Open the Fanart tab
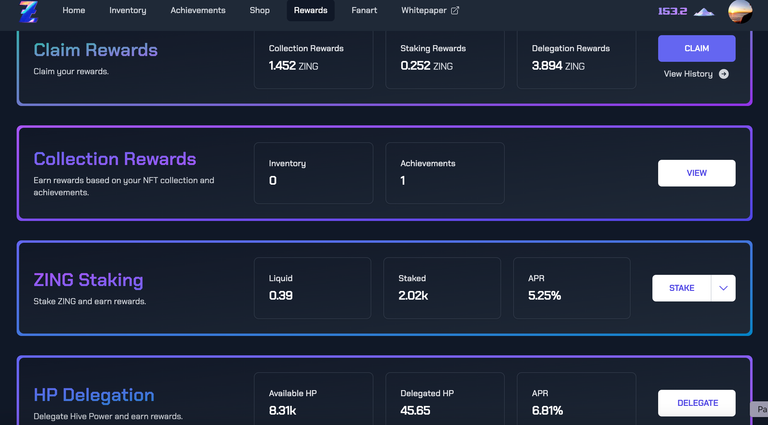 pos(364,10)
